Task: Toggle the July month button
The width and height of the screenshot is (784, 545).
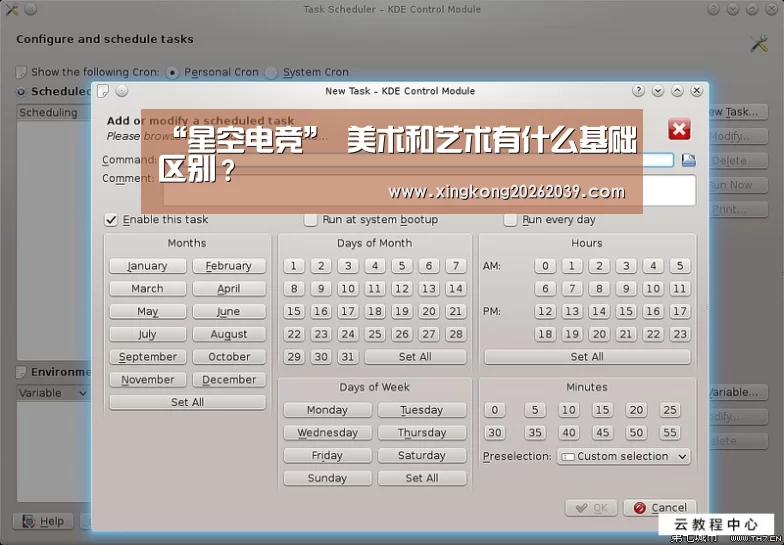Action: (148, 334)
